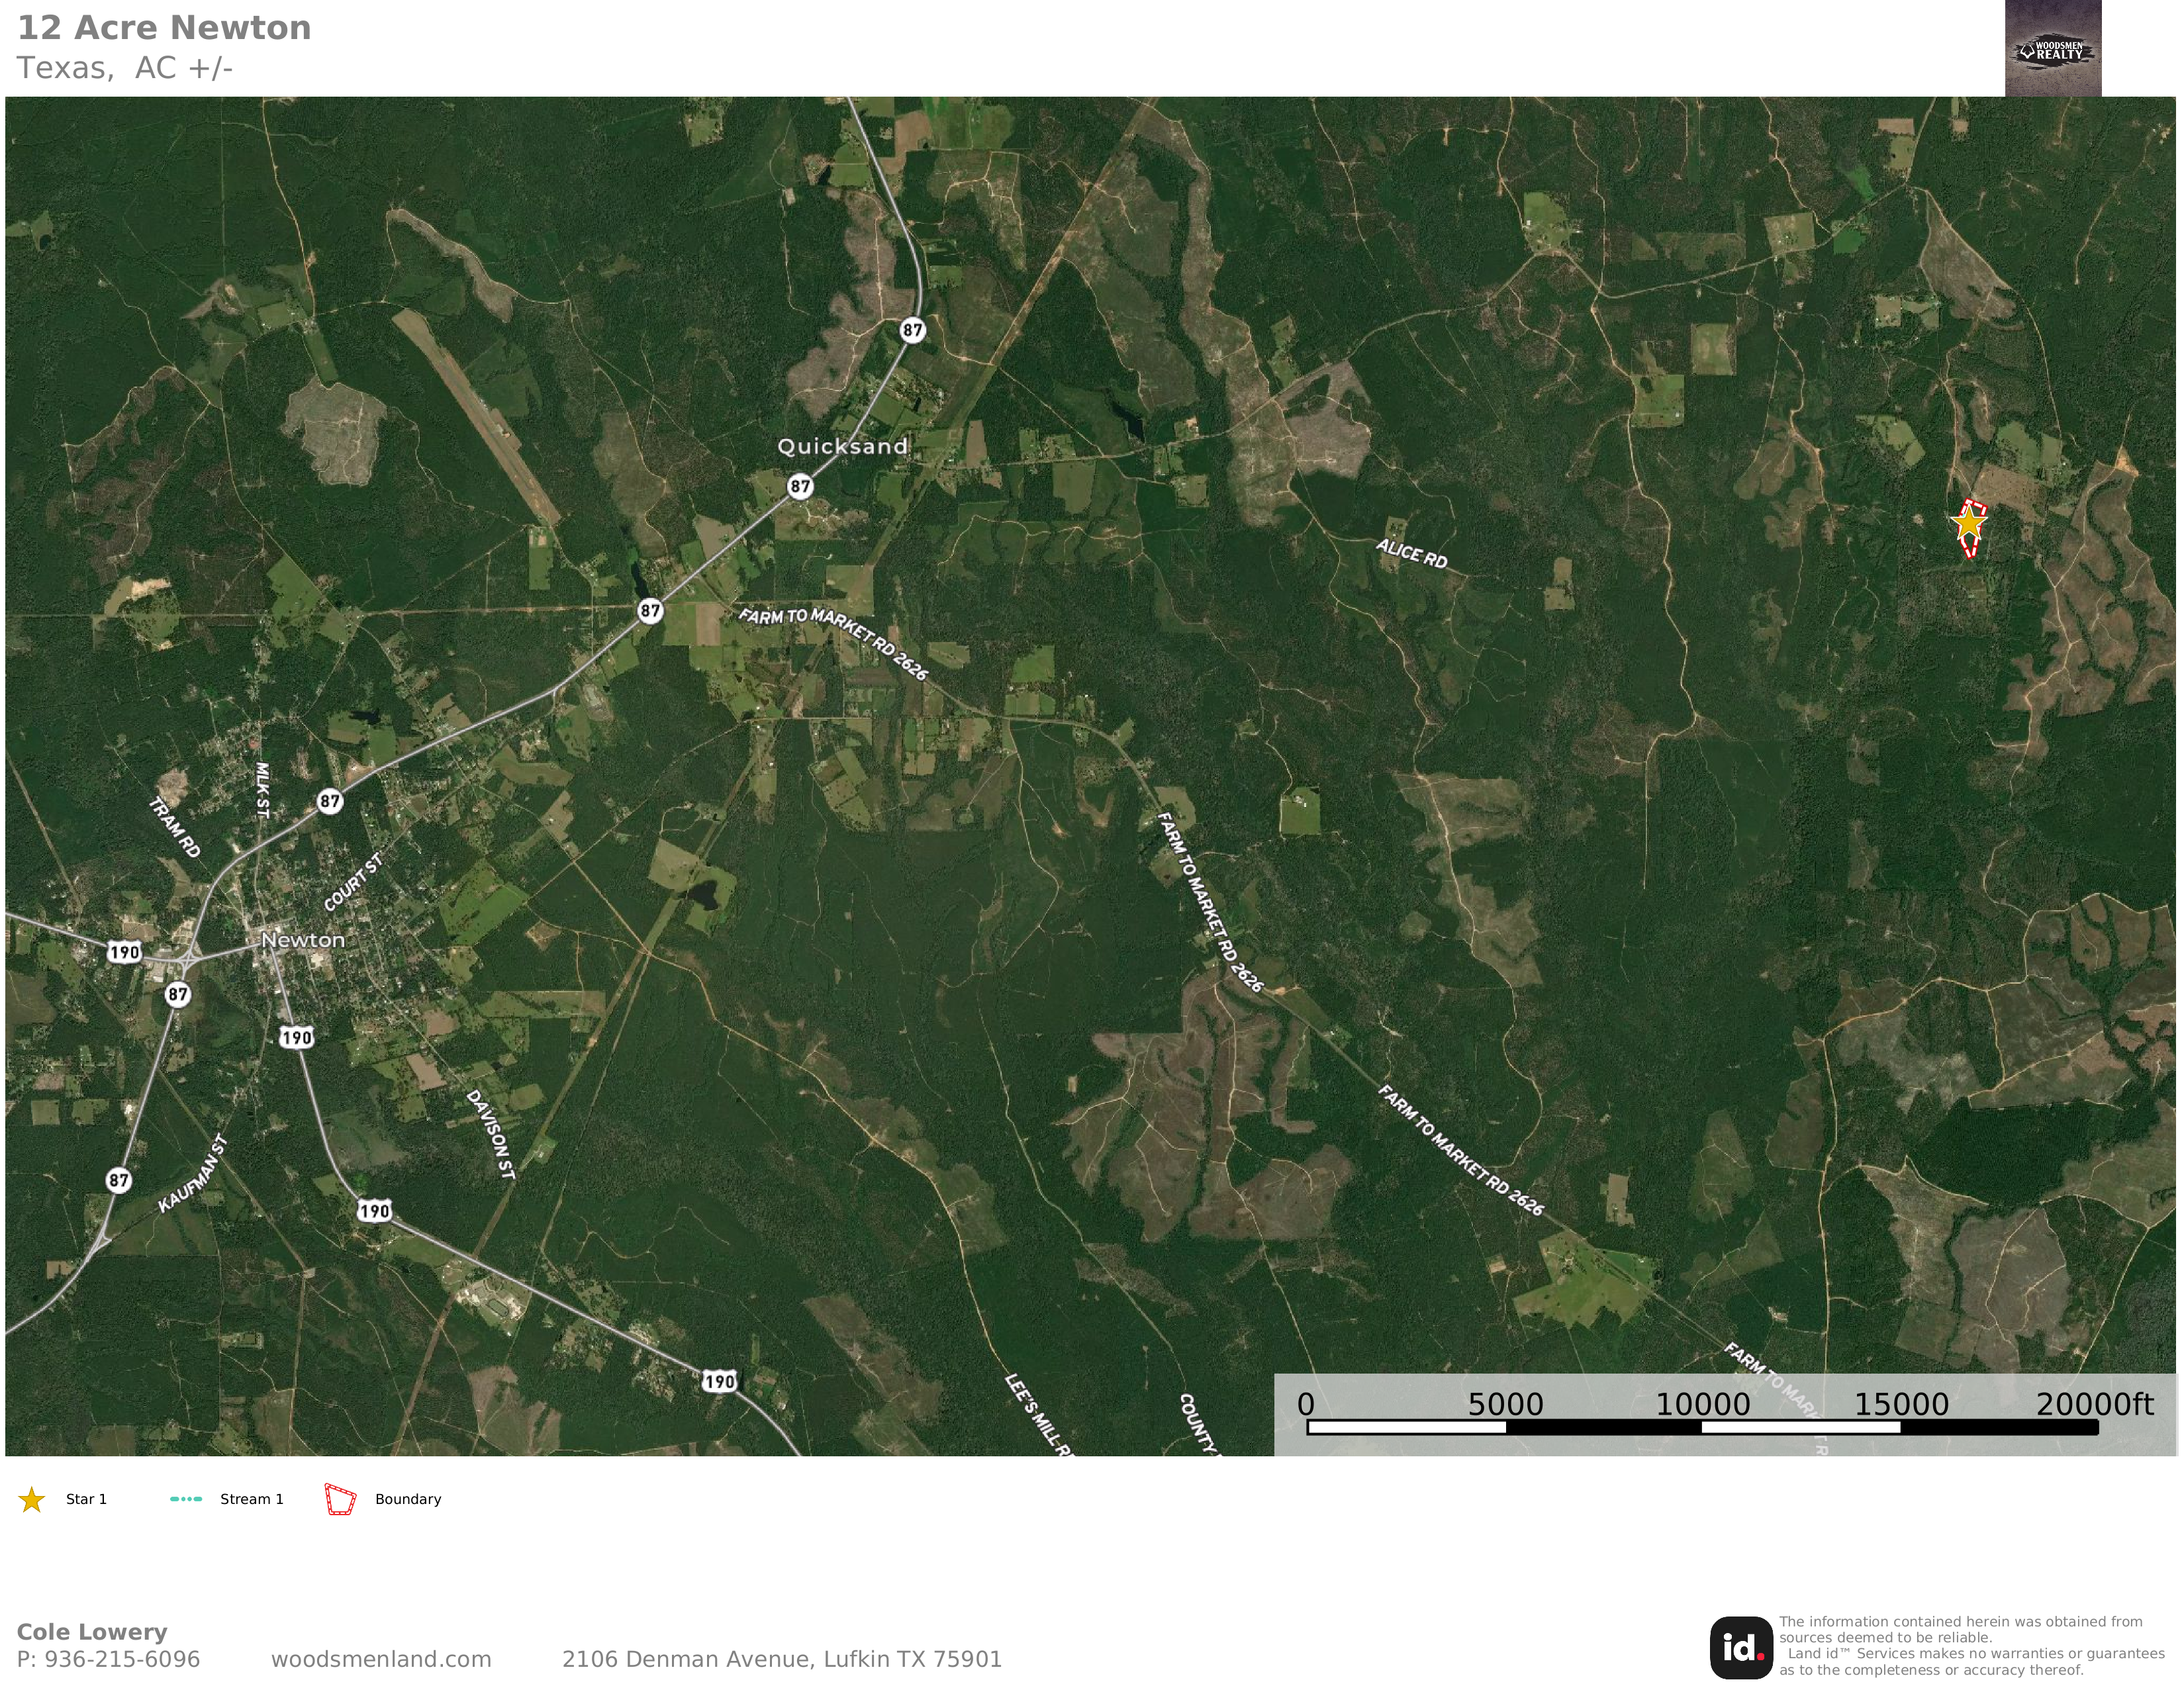2184x1688 pixels.
Task: Click the Alice Rd road label
Action: click(x=1411, y=553)
